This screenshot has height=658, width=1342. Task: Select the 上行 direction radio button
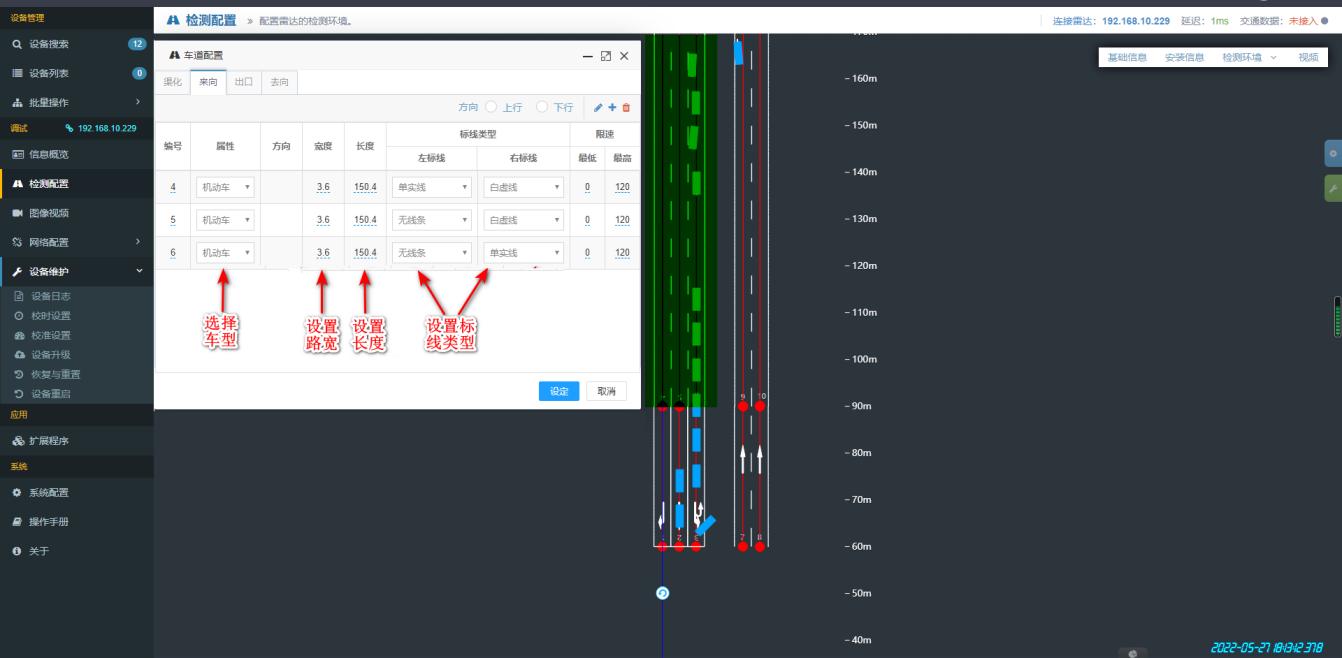491,107
